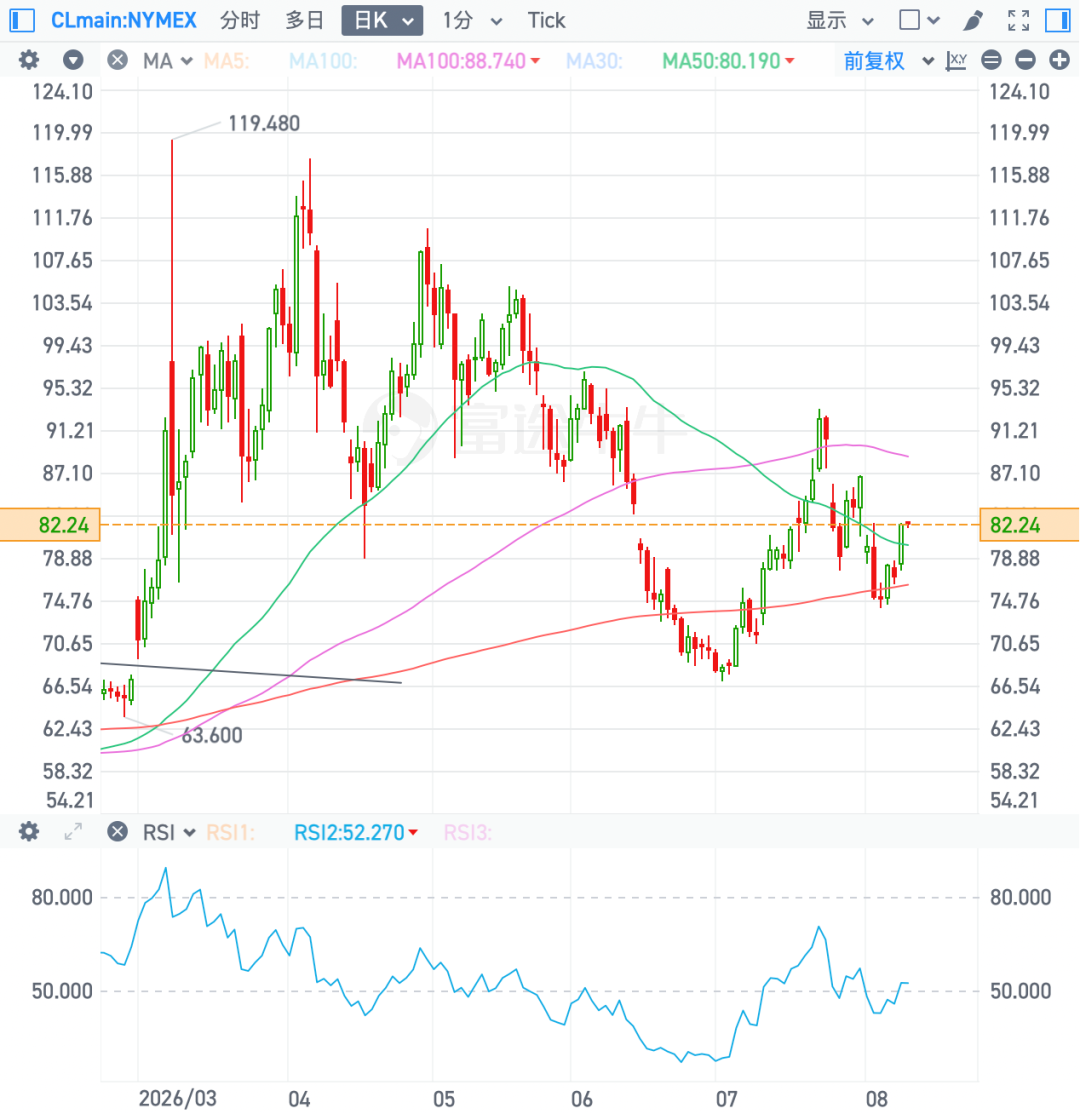
Task: Click the 05 month axis label
Action: click(x=443, y=1099)
